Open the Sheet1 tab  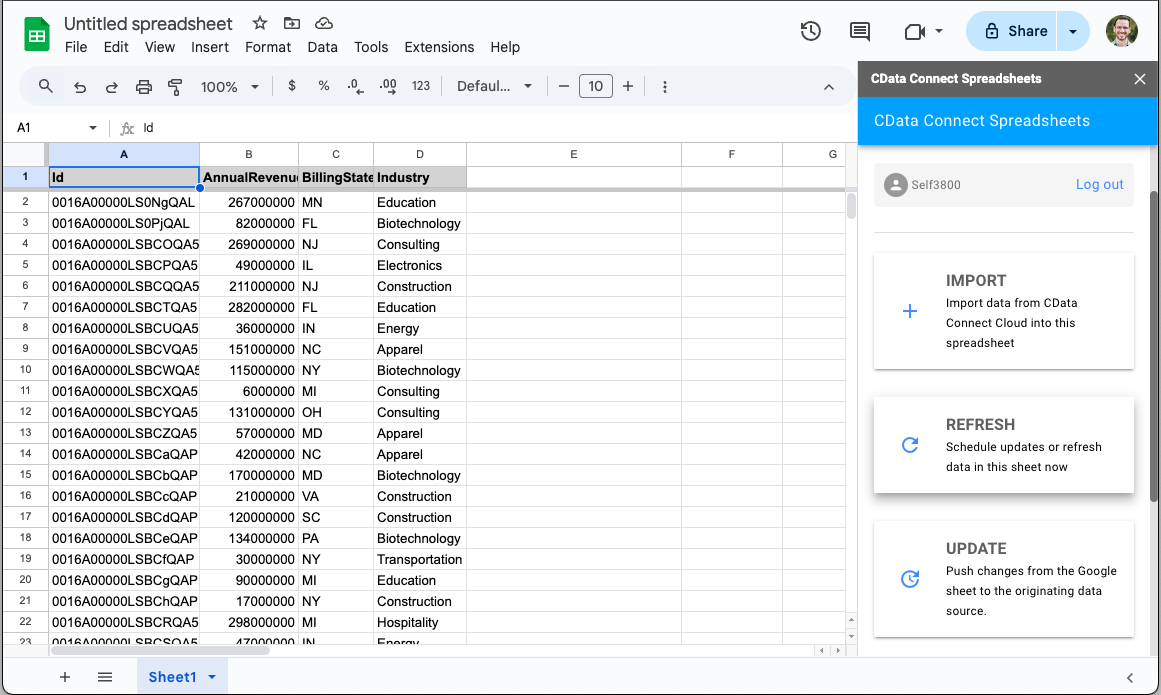tap(172, 677)
